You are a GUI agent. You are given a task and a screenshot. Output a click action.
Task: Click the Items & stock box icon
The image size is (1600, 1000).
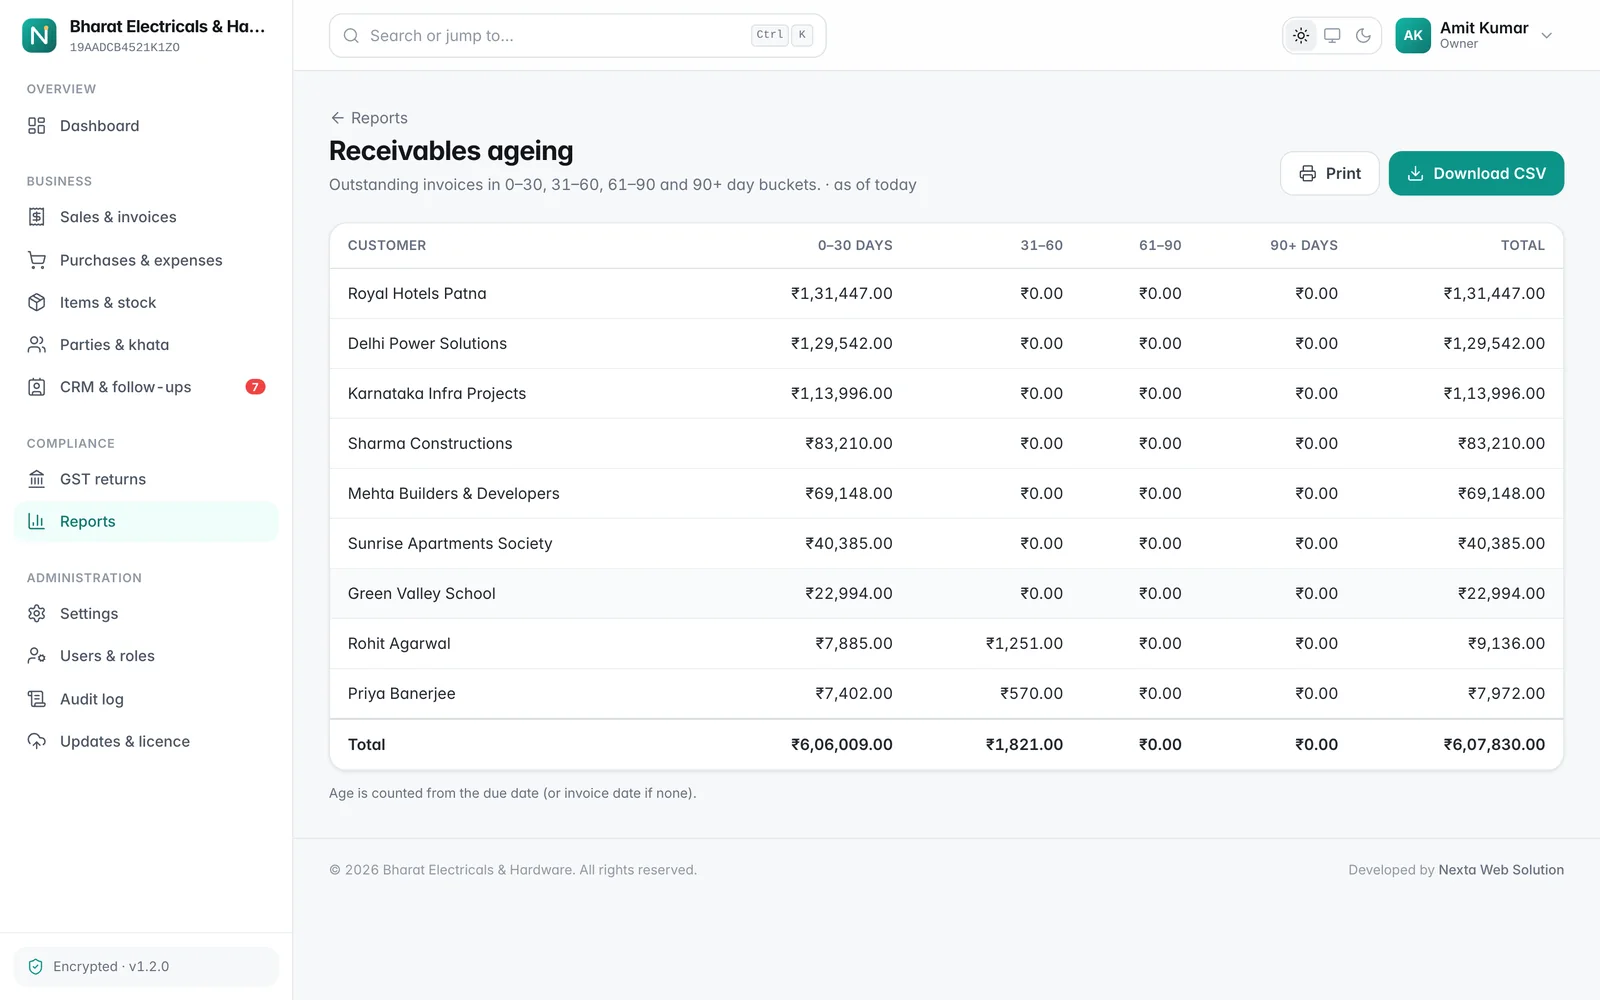point(37,302)
